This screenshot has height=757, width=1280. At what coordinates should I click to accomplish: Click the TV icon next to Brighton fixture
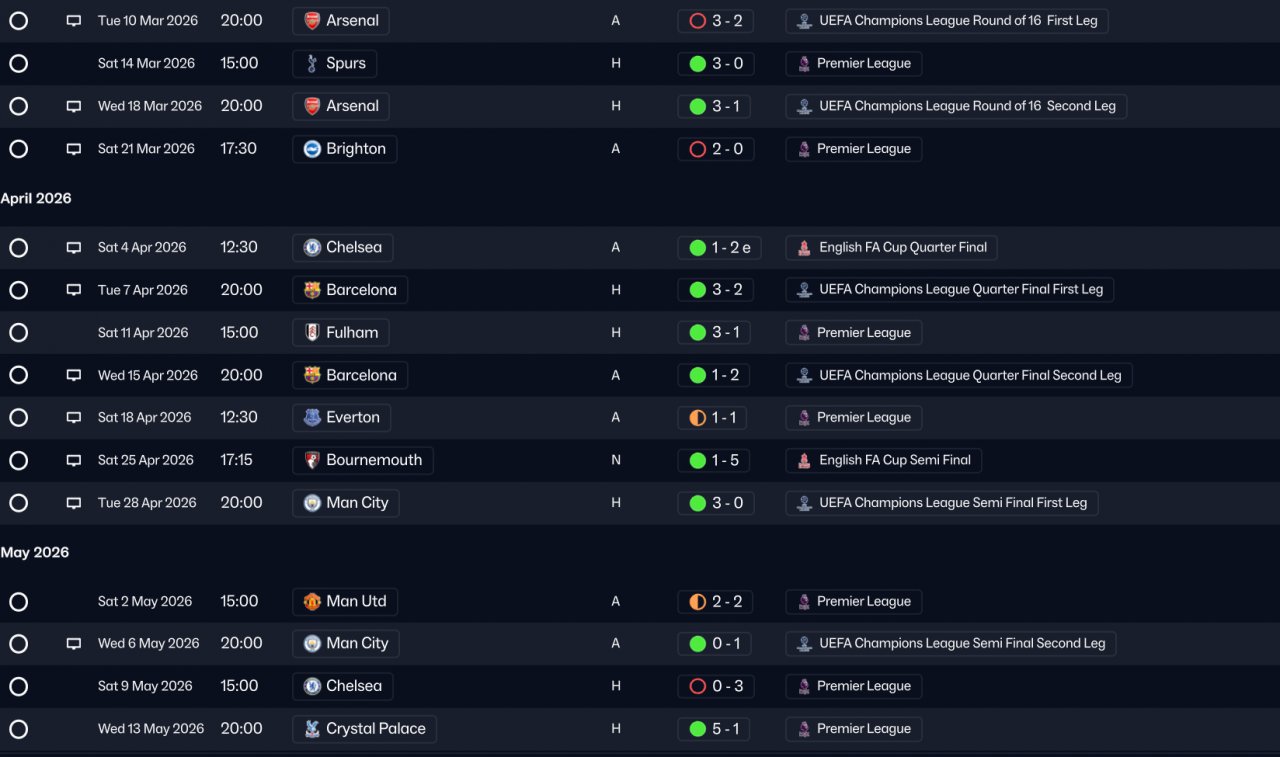tap(73, 149)
